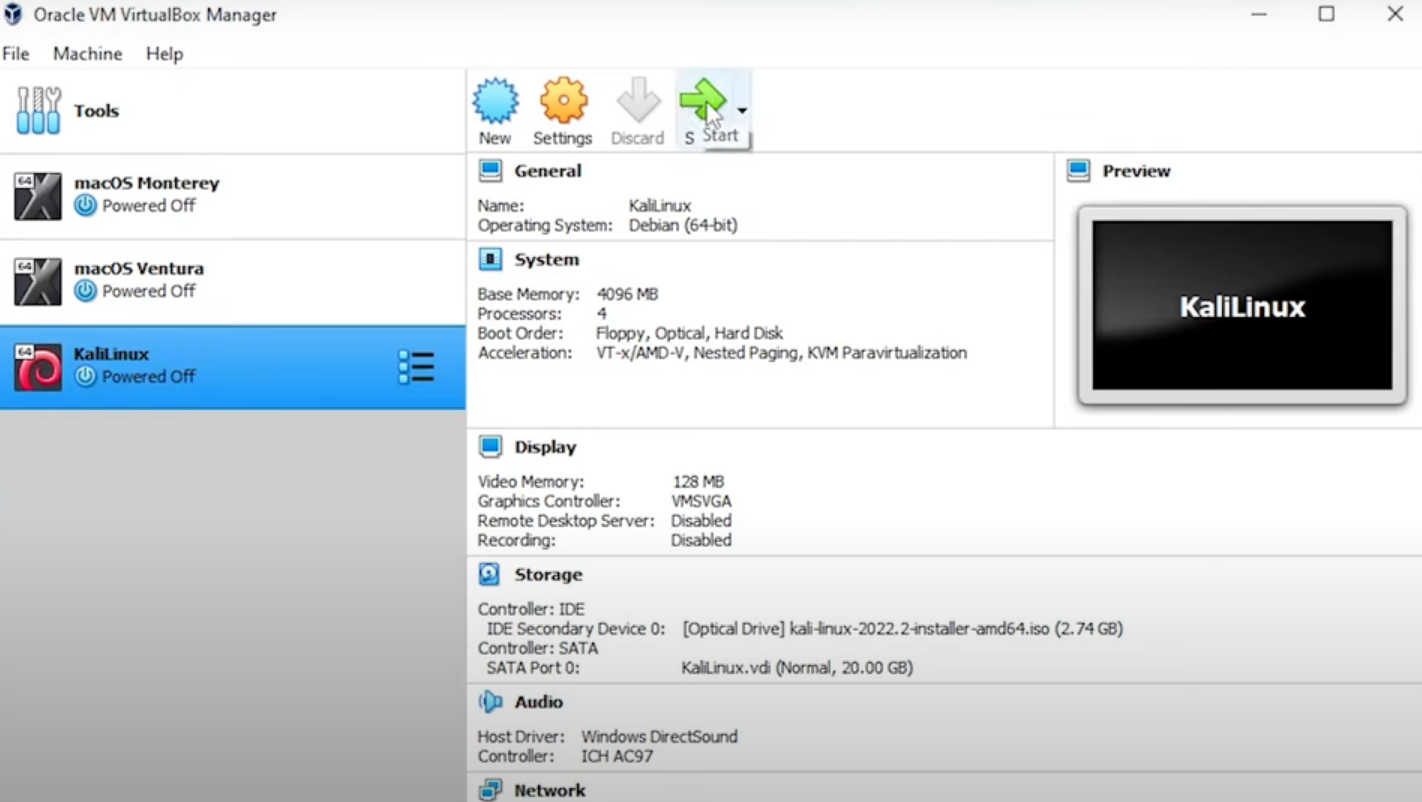This screenshot has height=802, width=1422.
Task: Click the KaliLinux.vdi SATA disk entry
Action: (x=797, y=668)
